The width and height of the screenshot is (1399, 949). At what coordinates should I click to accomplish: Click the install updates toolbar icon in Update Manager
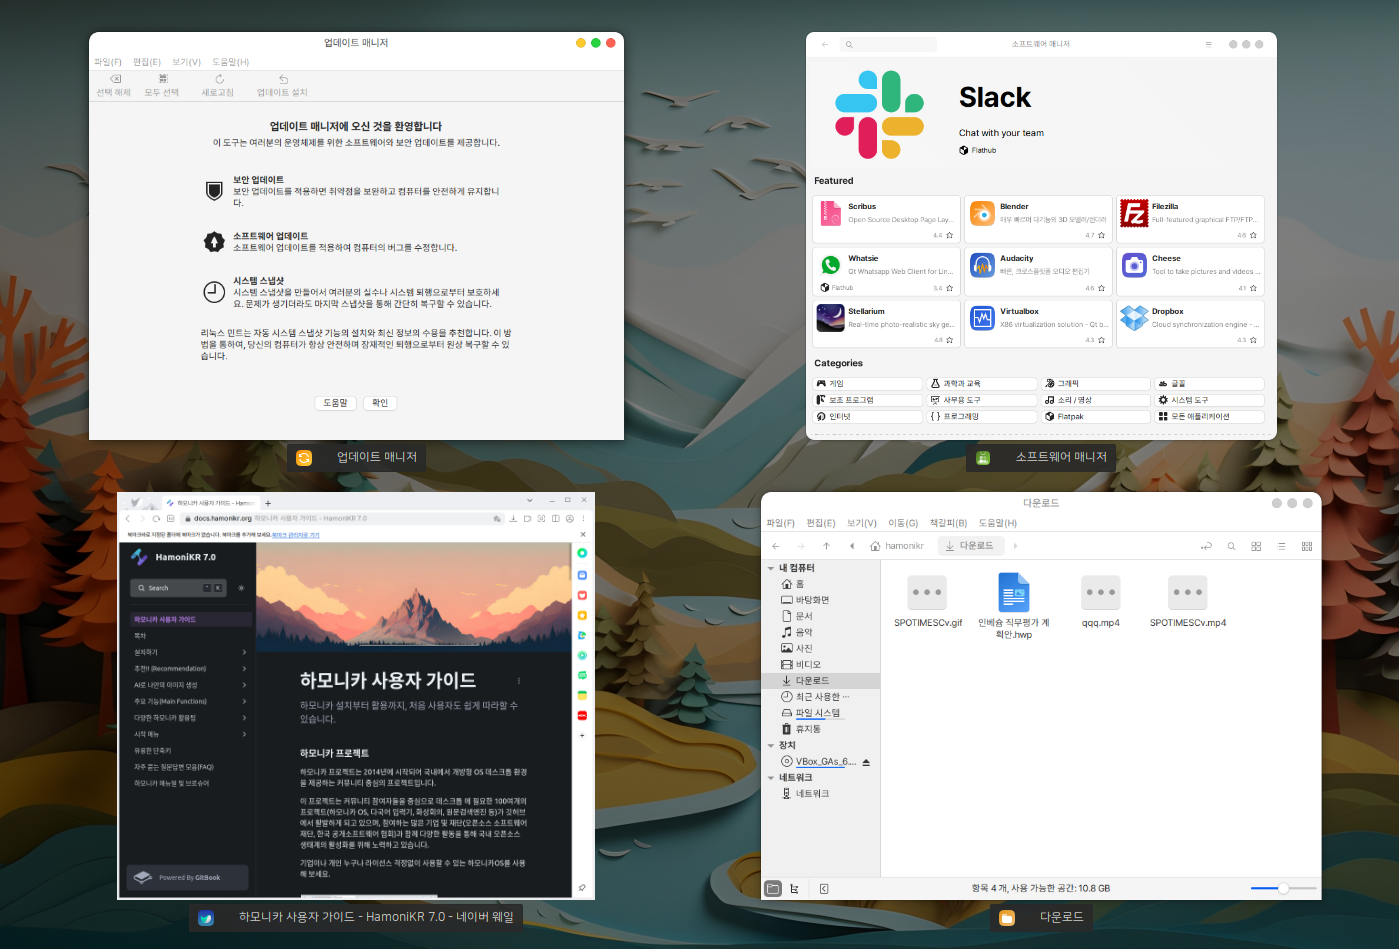(x=283, y=79)
